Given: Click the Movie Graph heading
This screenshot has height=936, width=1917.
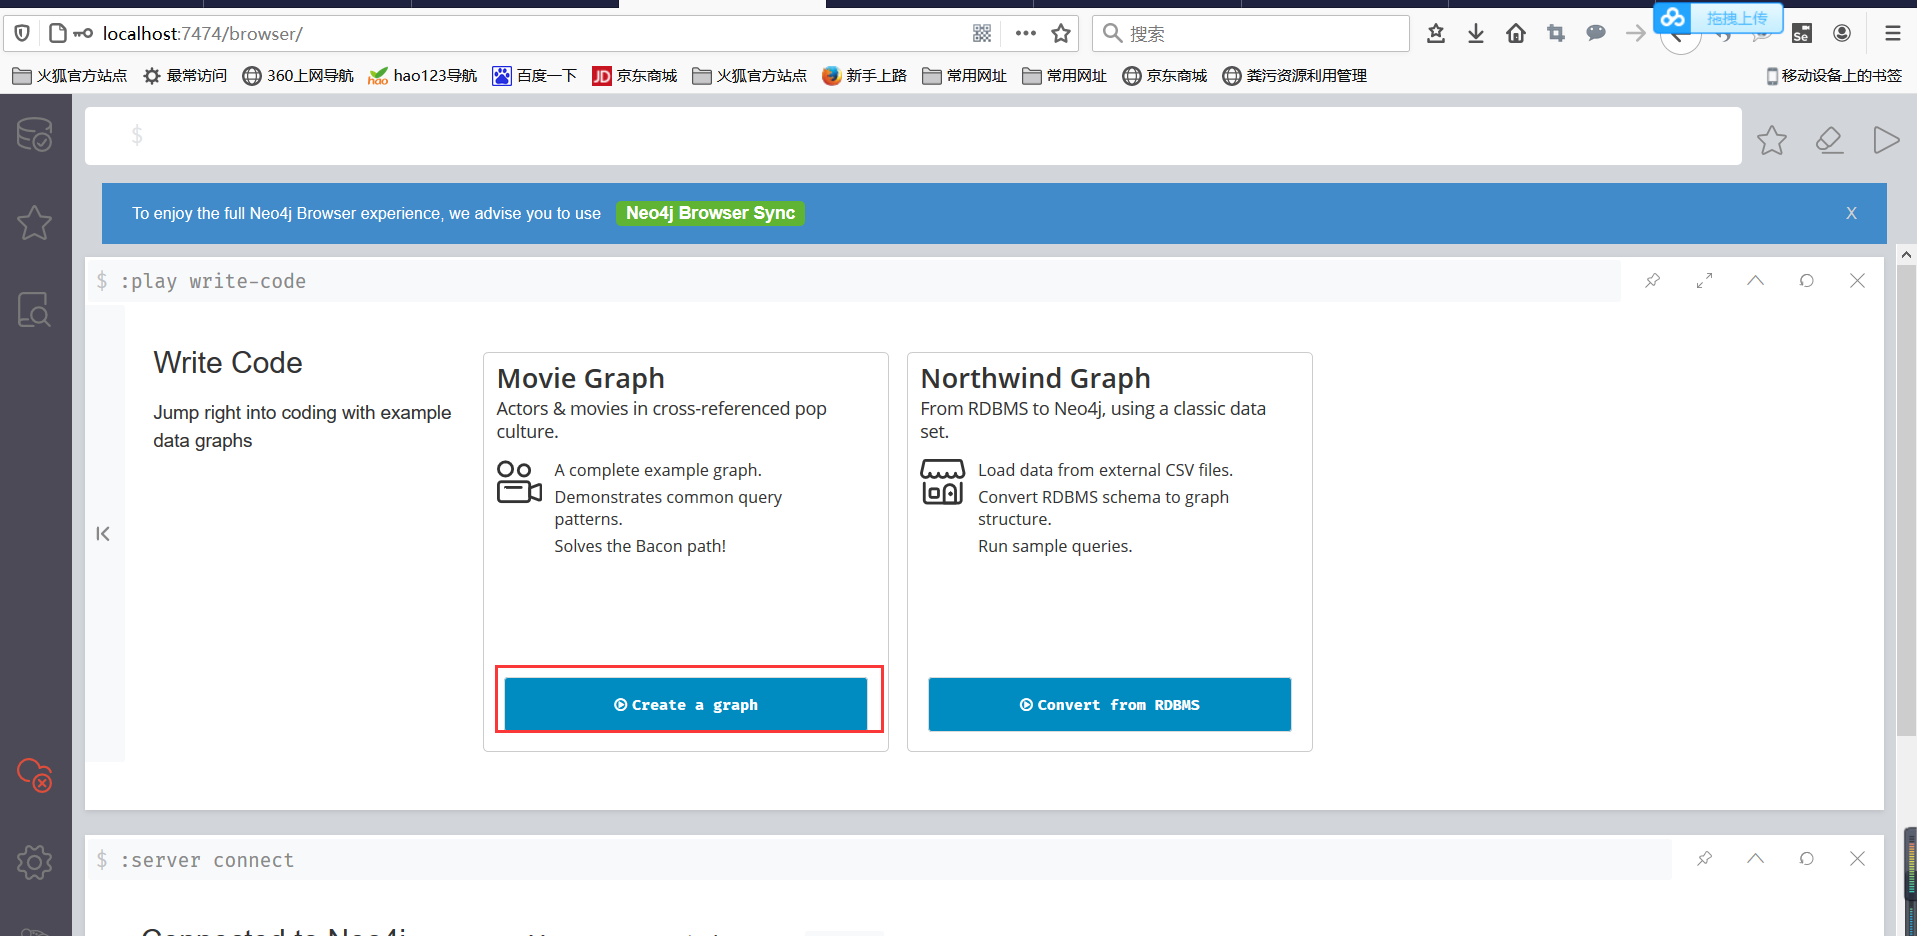Looking at the screenshot, I should pos(581,378).
